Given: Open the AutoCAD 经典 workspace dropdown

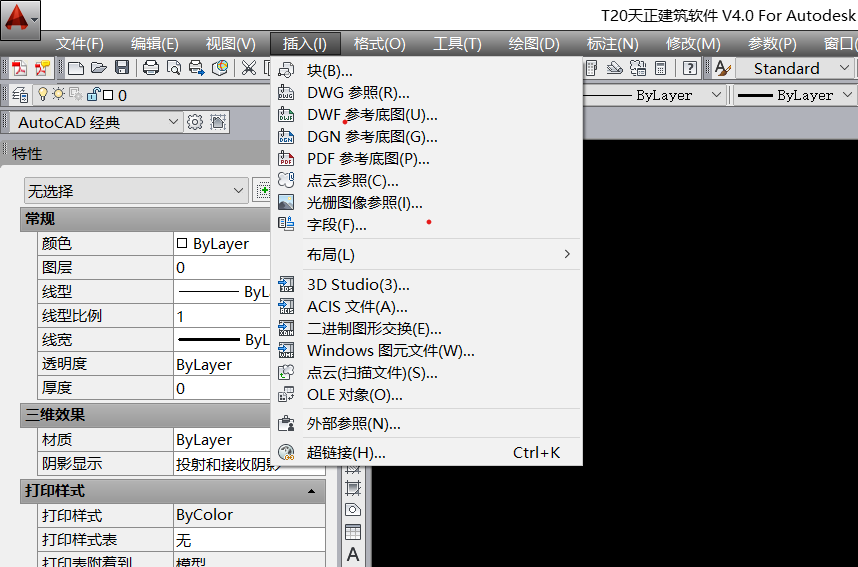Looking at the screenshot, I should [96, 122].
